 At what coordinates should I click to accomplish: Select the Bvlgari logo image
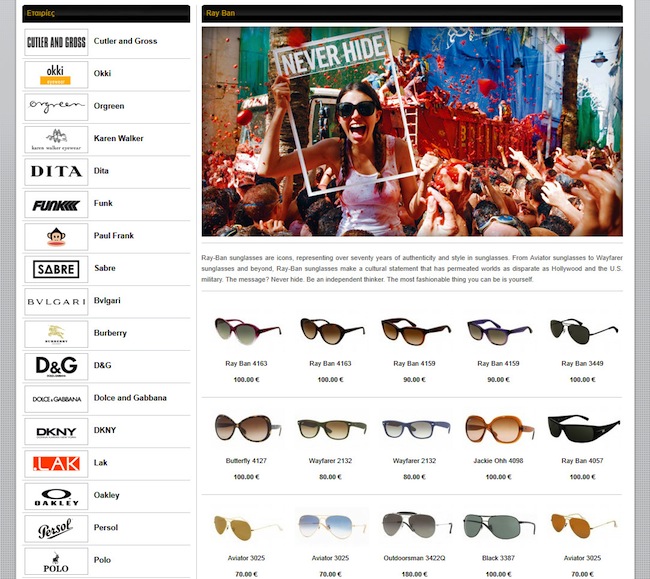point(56,302)
